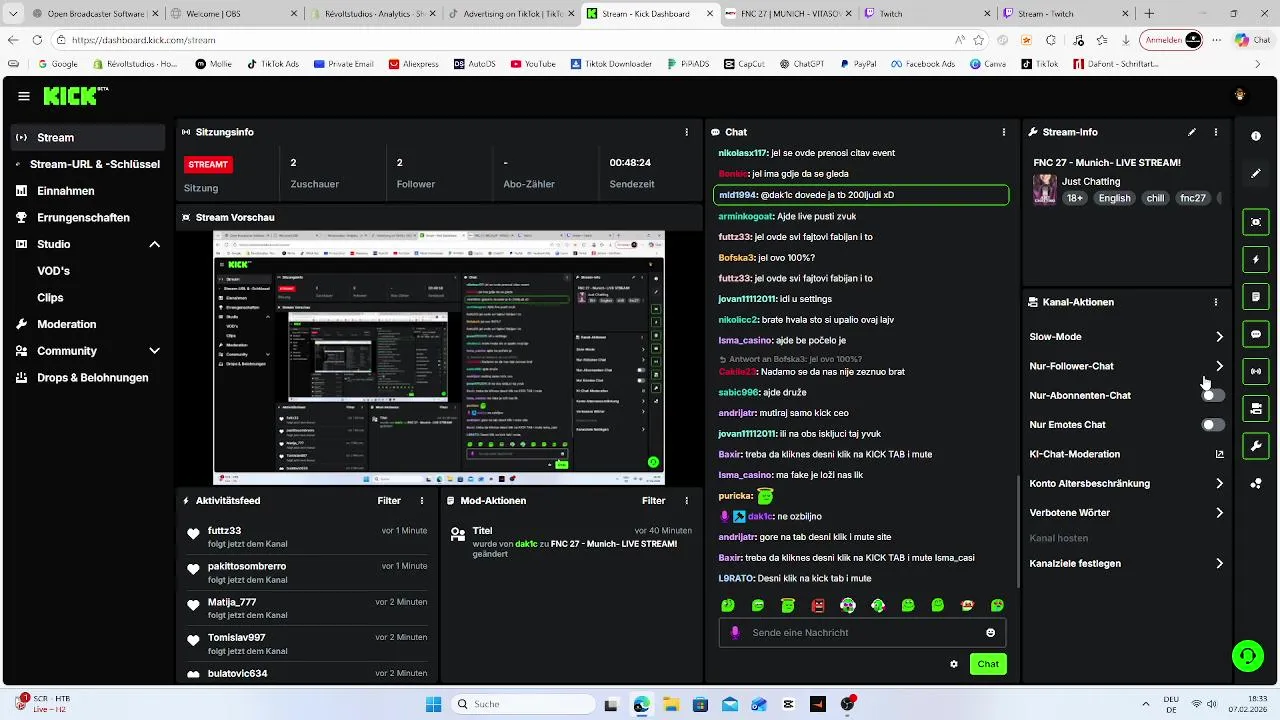Open the Stream-Info three-dot menu
1280x720 pixels.
(x=1216, y=132)
